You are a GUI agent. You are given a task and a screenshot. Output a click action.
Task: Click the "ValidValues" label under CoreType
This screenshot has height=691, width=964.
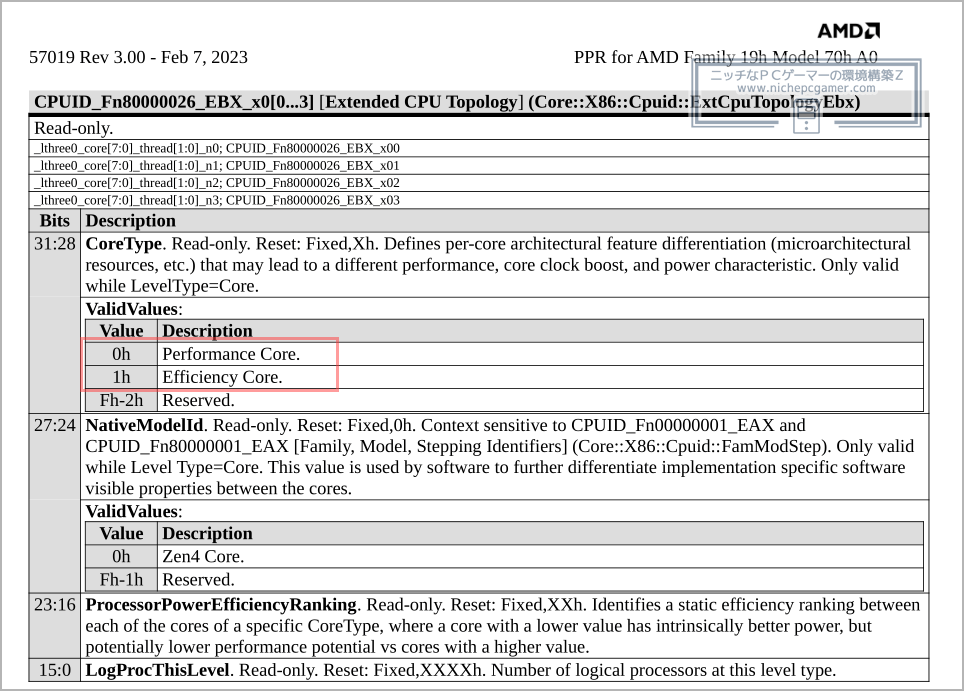click(132, 309)
